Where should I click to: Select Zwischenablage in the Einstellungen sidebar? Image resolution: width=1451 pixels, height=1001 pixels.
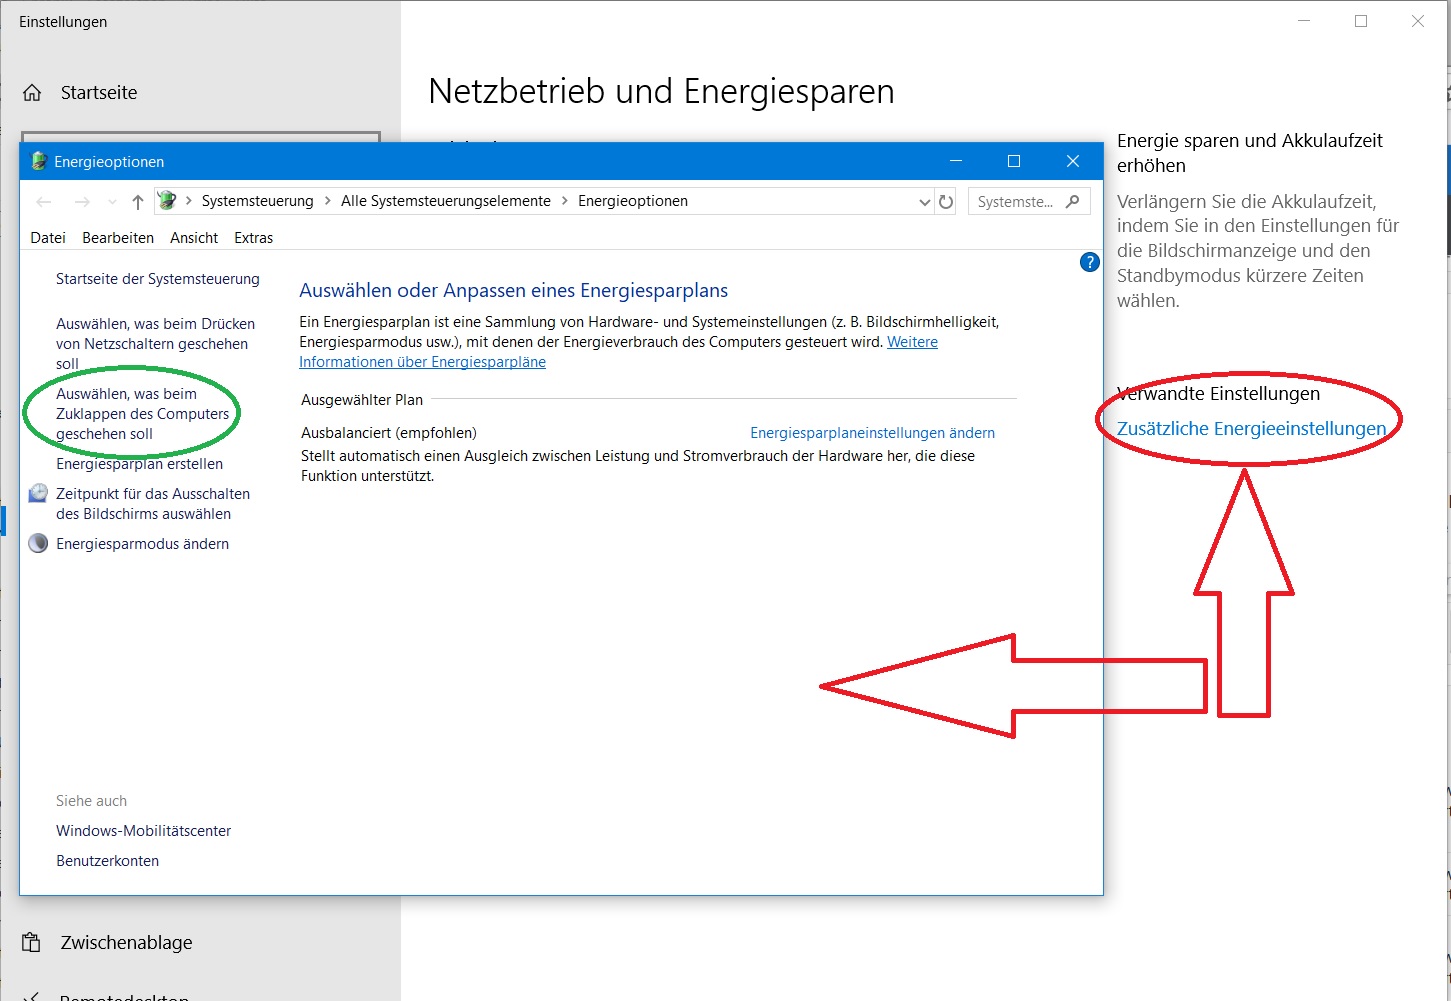tap(126, 942)
